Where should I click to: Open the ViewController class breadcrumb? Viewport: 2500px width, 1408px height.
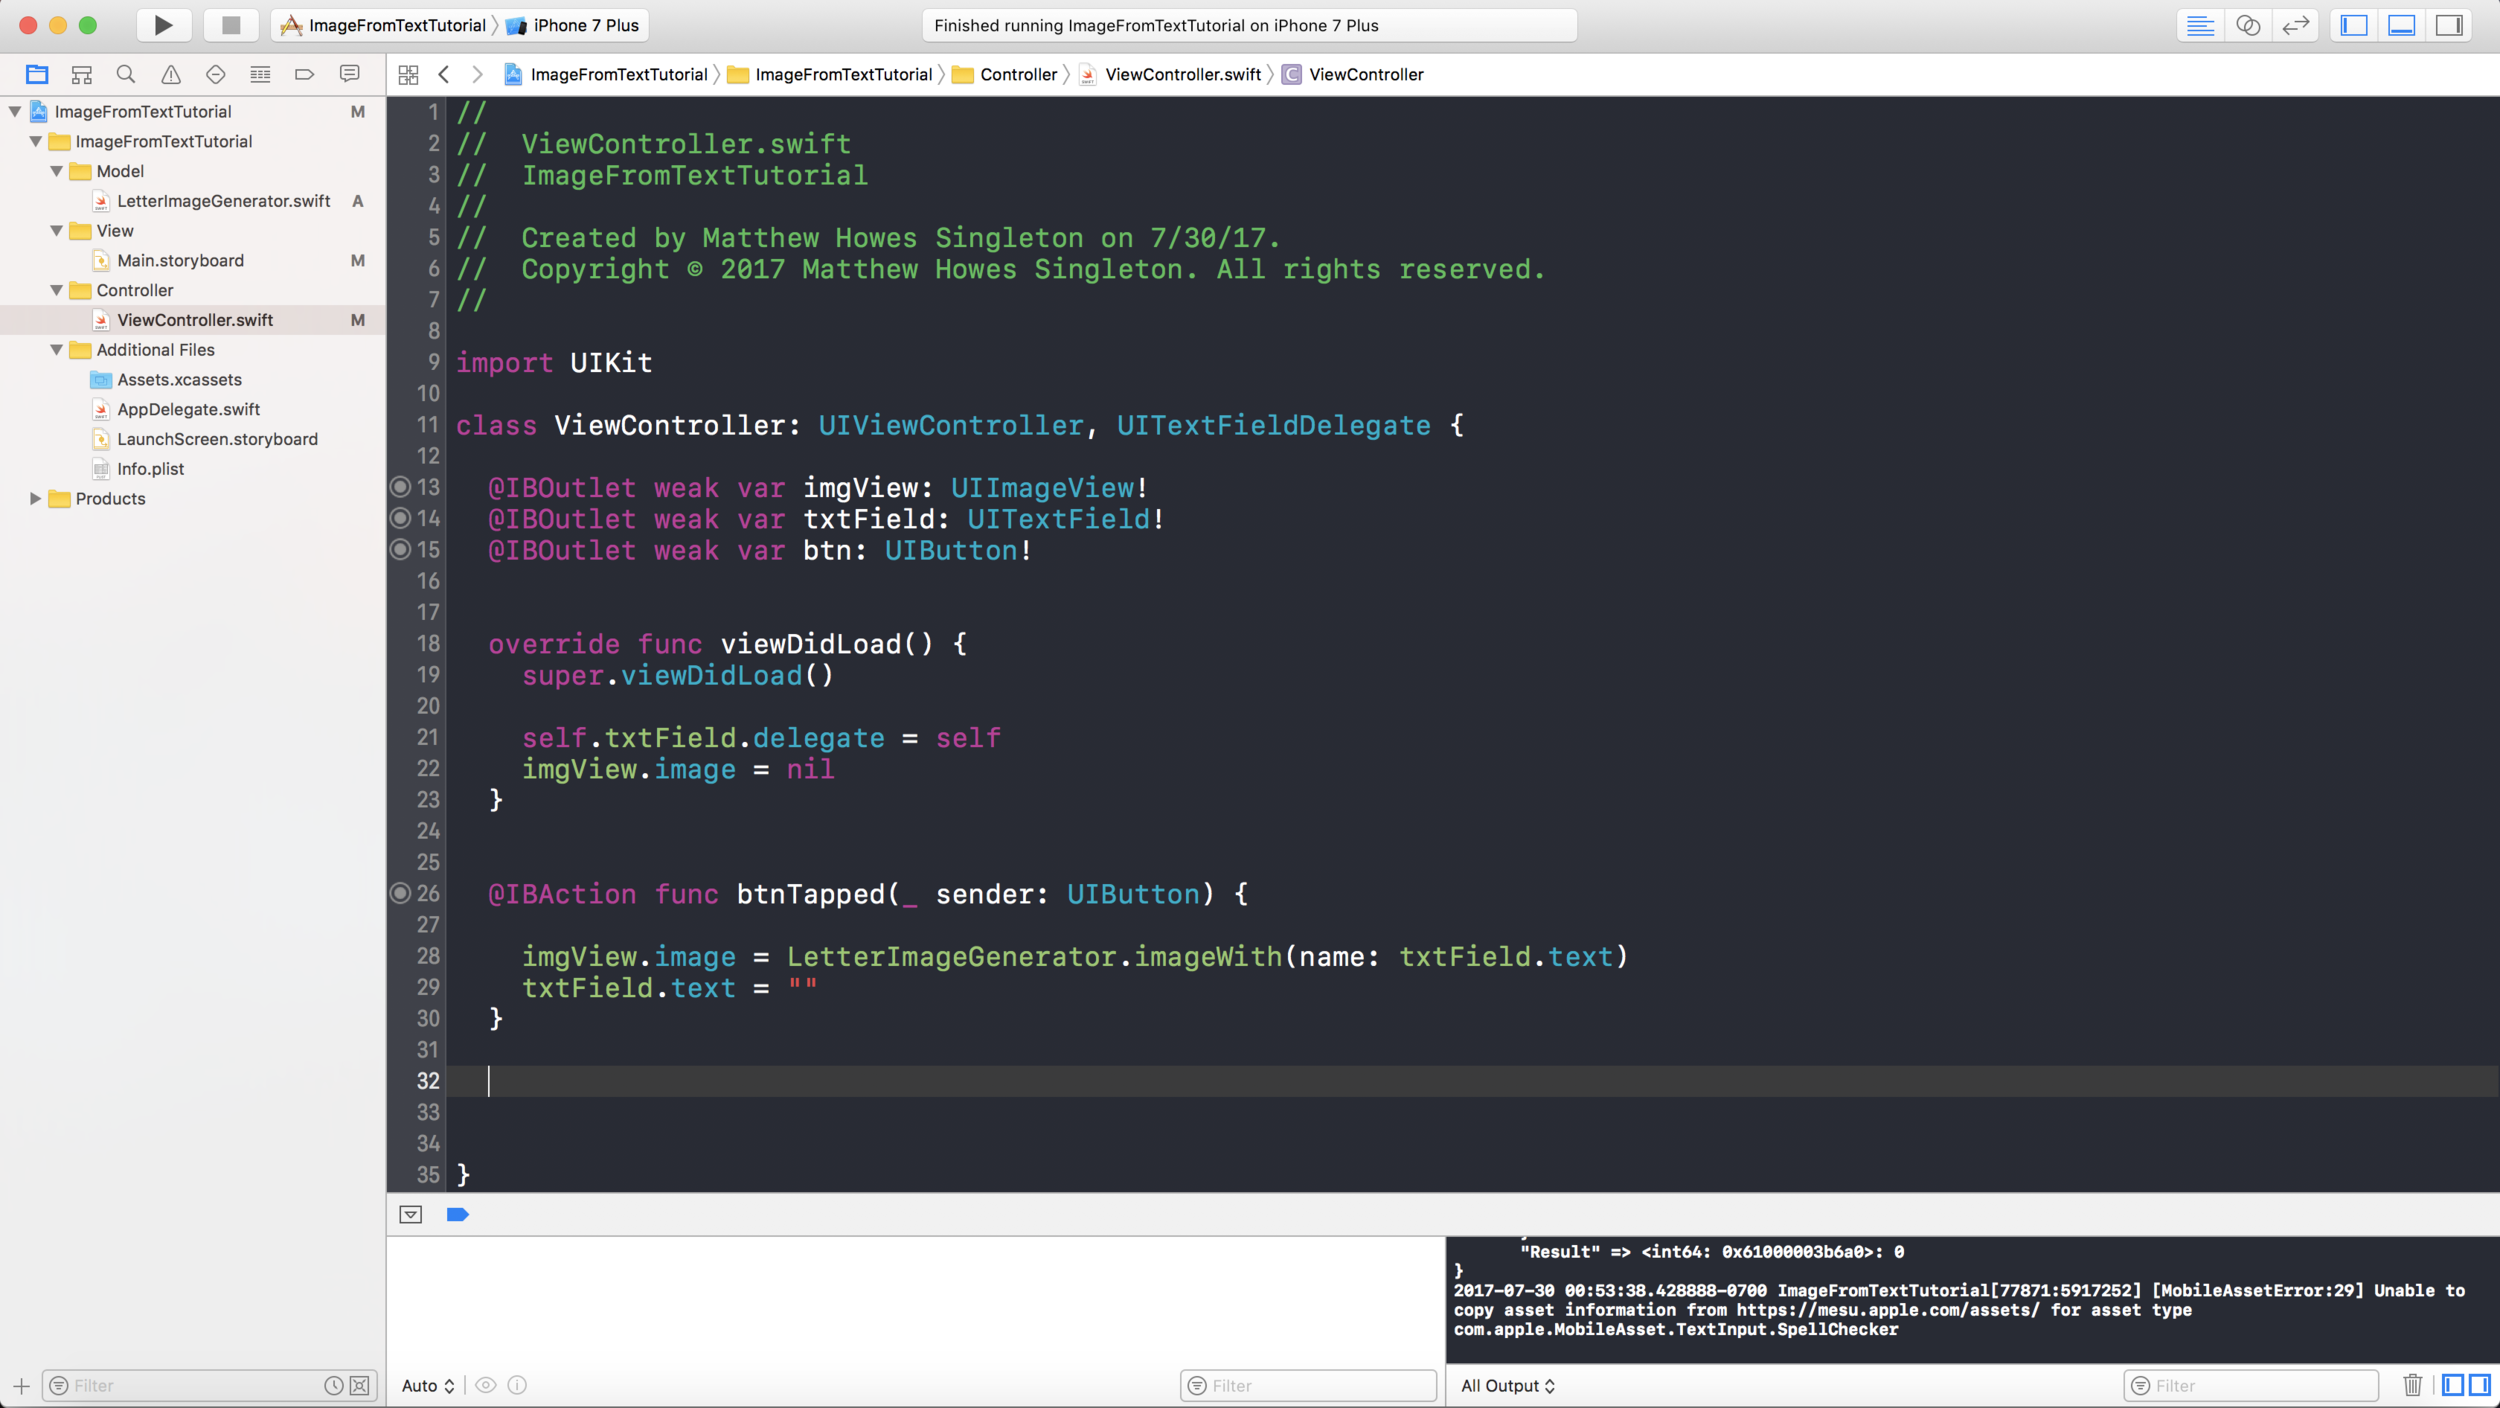1353,74
